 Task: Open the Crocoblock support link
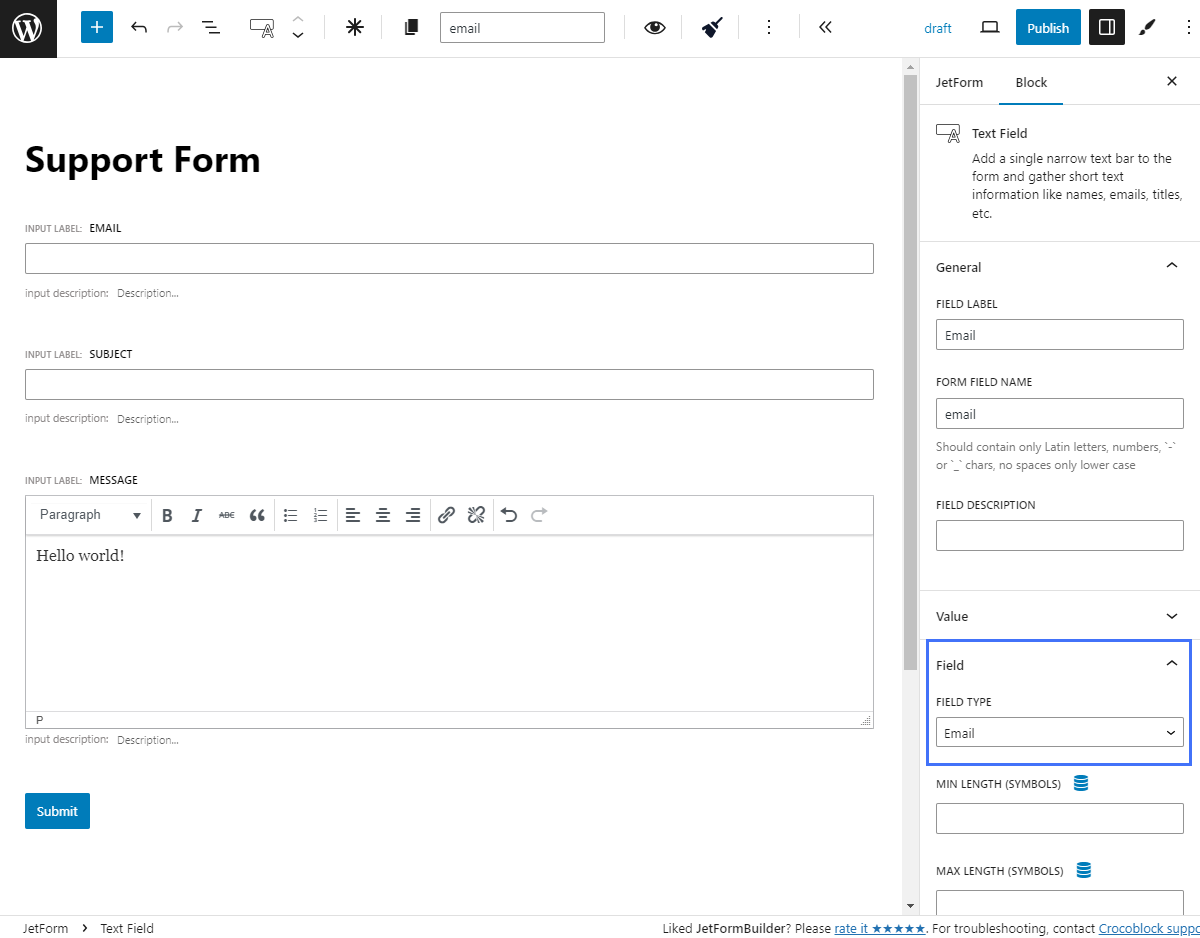pyautogui.click(x=1149, y=928)
